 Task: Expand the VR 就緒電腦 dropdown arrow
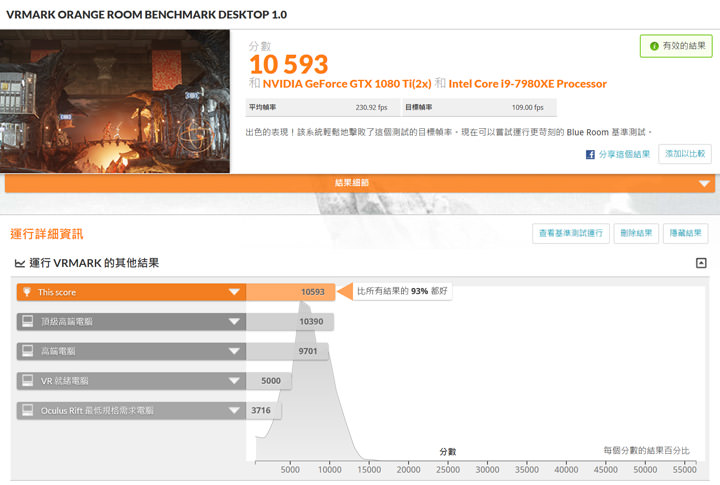tap(234, 380)
